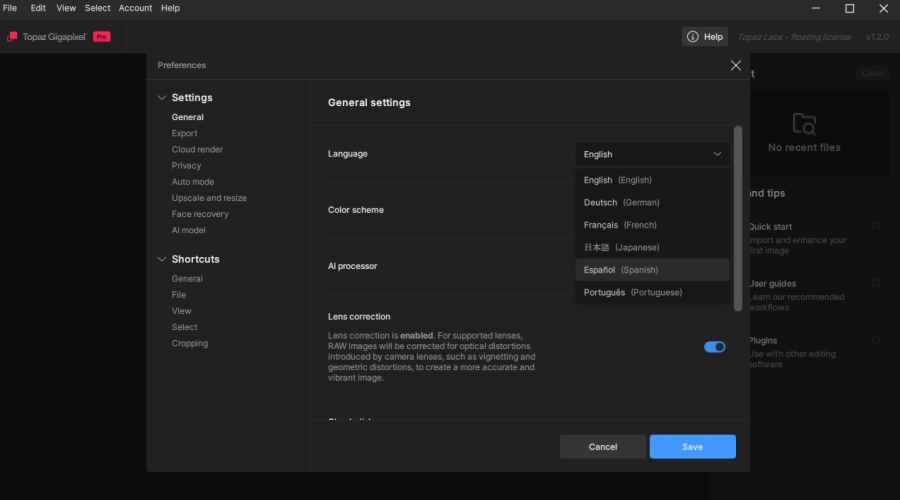Click the Help button info icon
Screen dimensions: 900x500
pyautogui.click(x=693, y=37)
